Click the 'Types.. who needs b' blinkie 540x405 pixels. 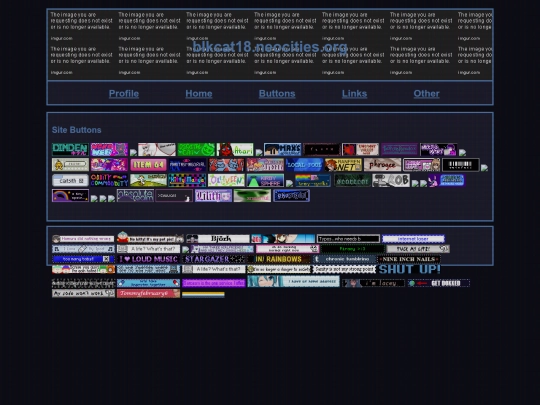[x=348, y=239]
